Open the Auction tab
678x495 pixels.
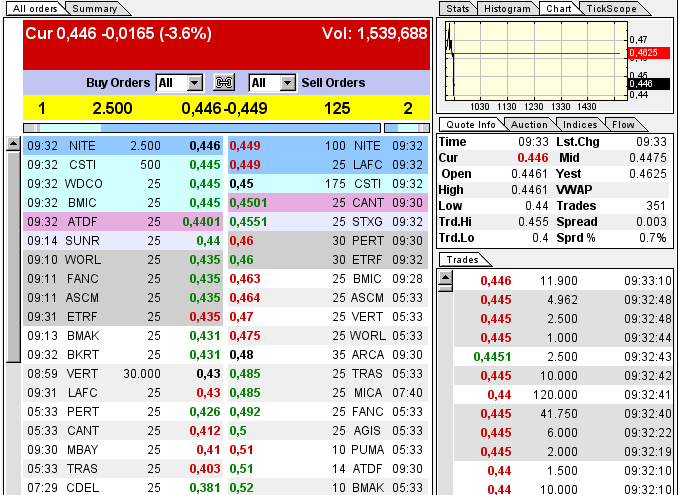[x=529, y=125]
